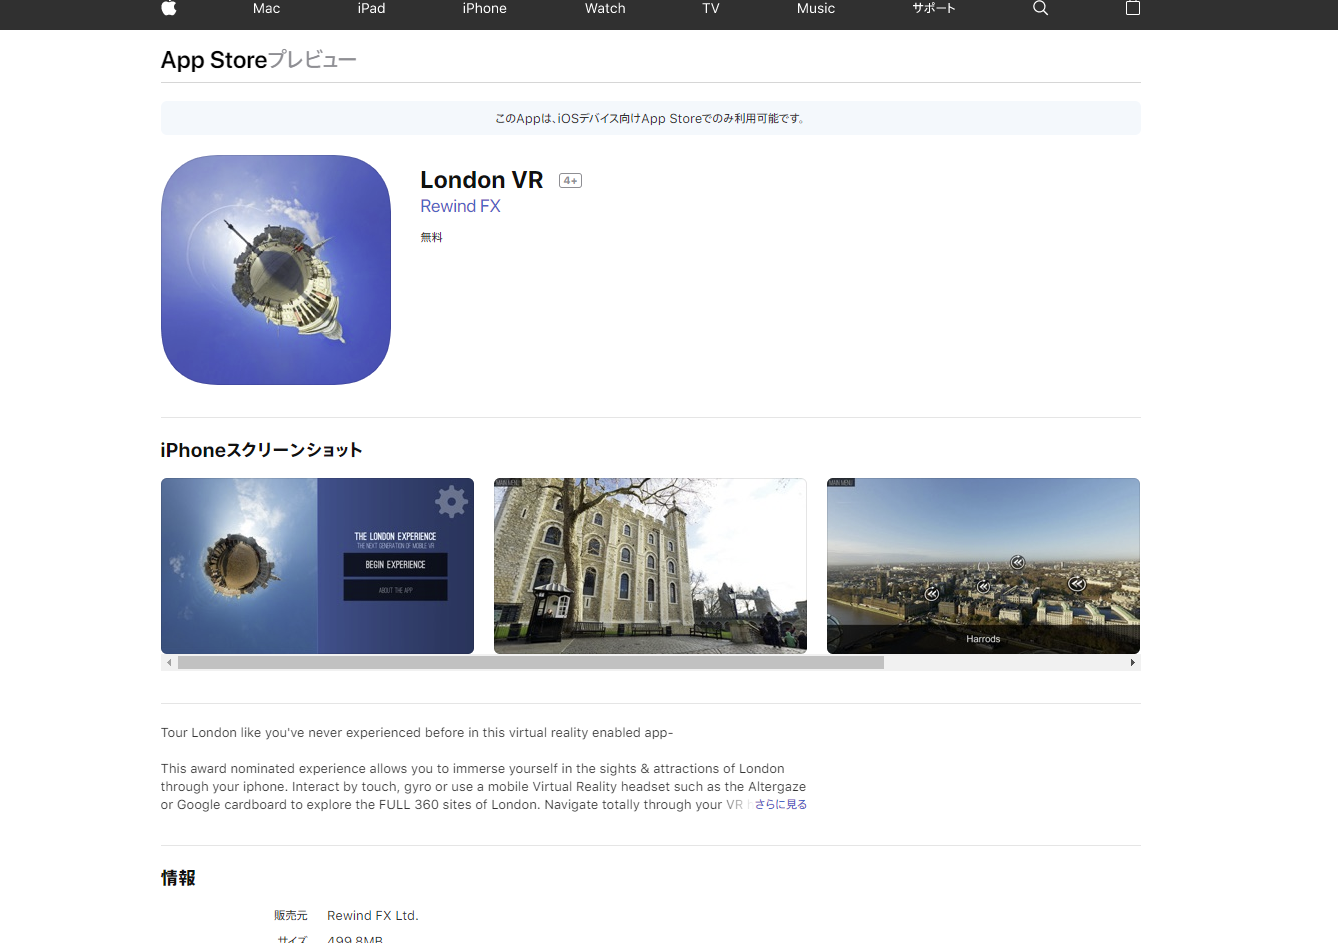Click the screenshot scrollbar left arrow
The height and width of the screenshot is (943, 1338).
pos(169,663)
